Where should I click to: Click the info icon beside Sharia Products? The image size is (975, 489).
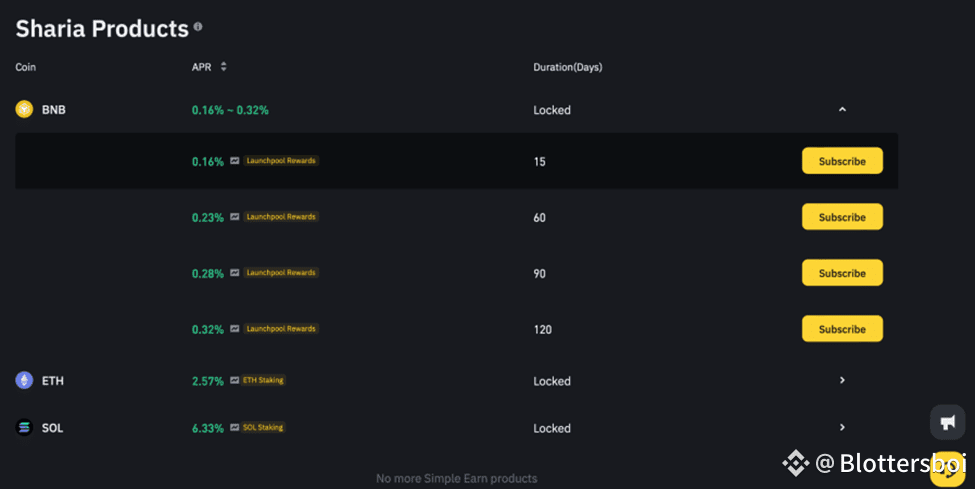coord(198,27)
